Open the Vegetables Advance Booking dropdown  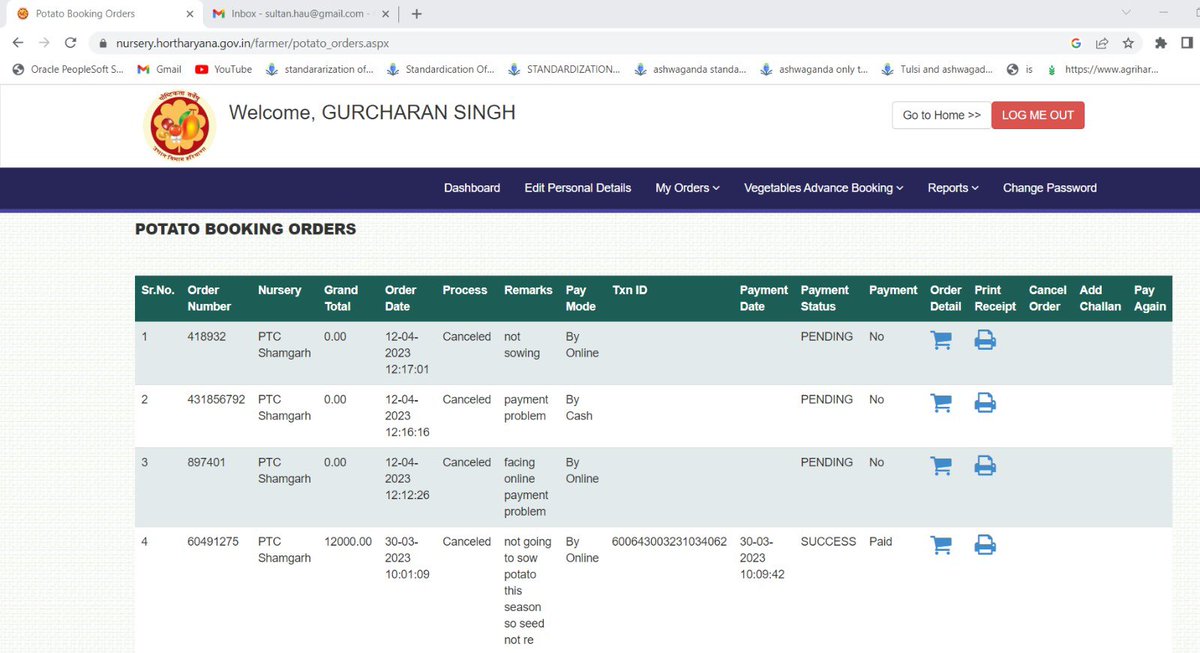(x=822, y=187)
